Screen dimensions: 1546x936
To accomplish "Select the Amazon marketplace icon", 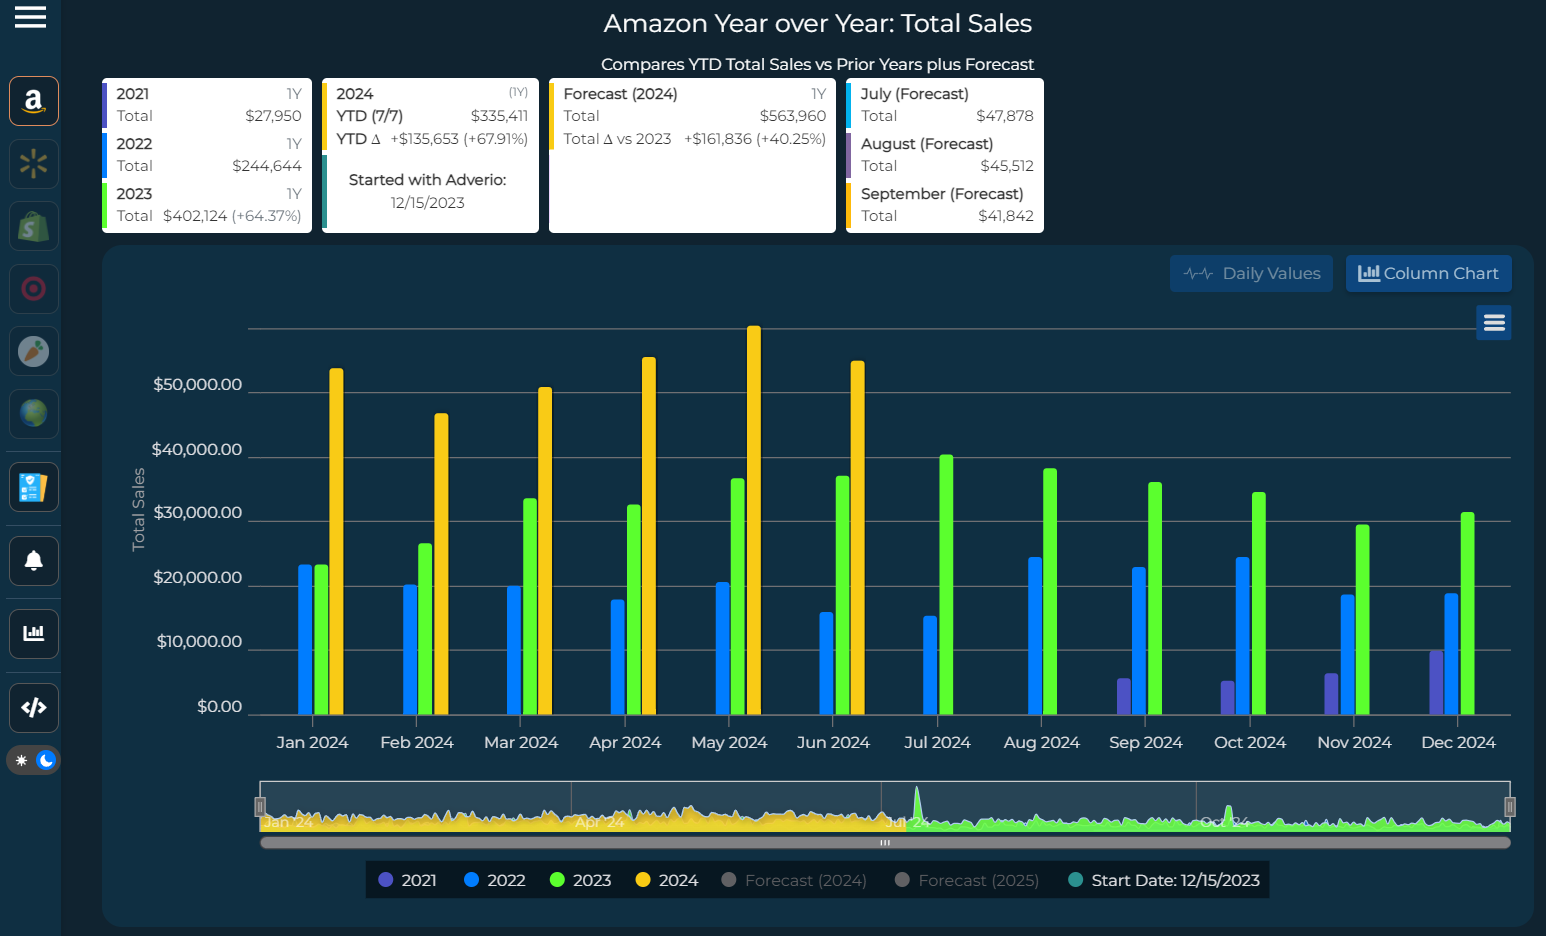I will click(x=34, y=101).
